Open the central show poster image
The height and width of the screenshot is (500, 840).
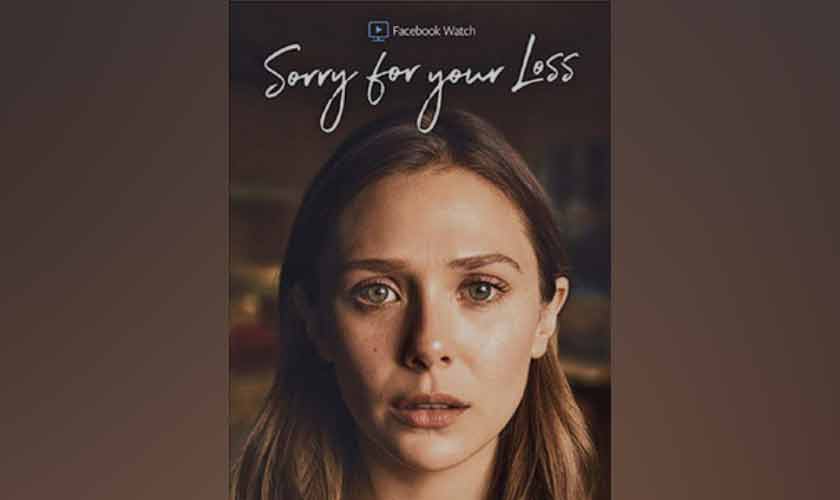(420, 250)
